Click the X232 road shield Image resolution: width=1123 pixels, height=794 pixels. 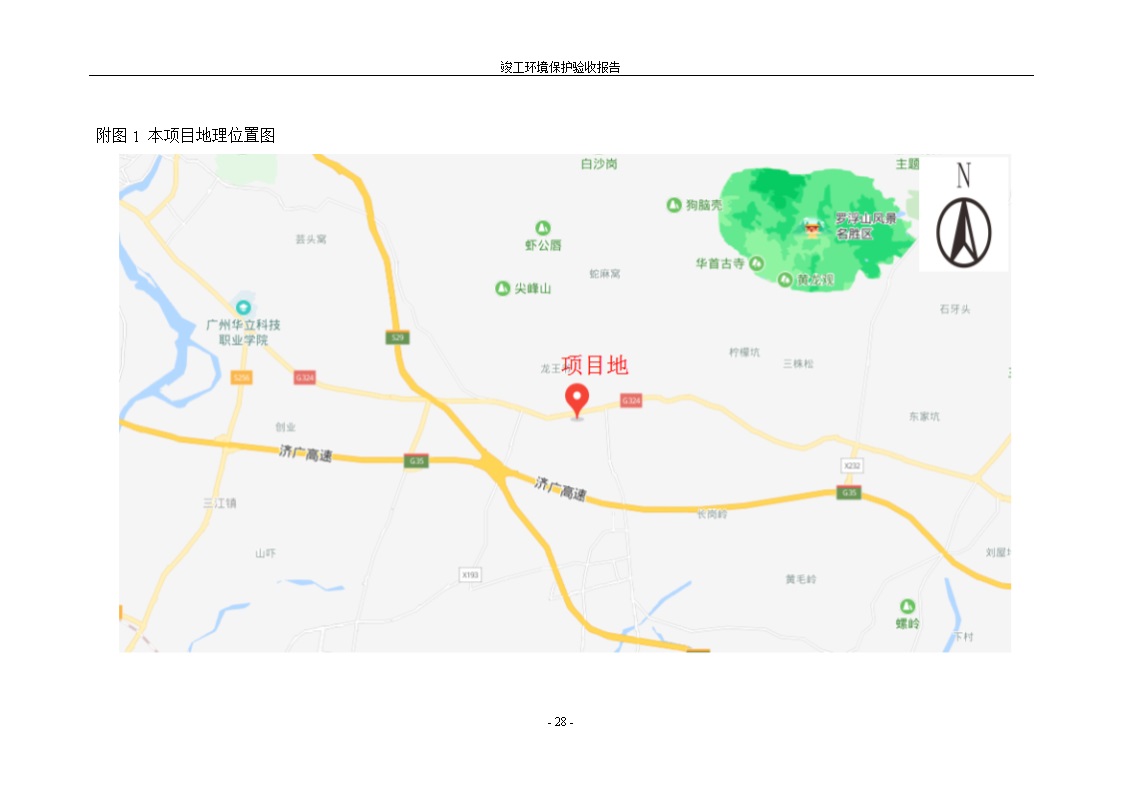point(852,465)
